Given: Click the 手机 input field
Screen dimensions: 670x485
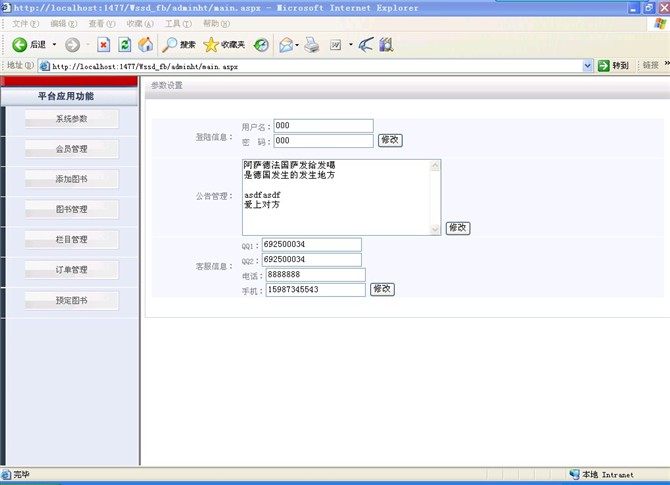Looking at the screenshot, I should (x=315, y=290).
